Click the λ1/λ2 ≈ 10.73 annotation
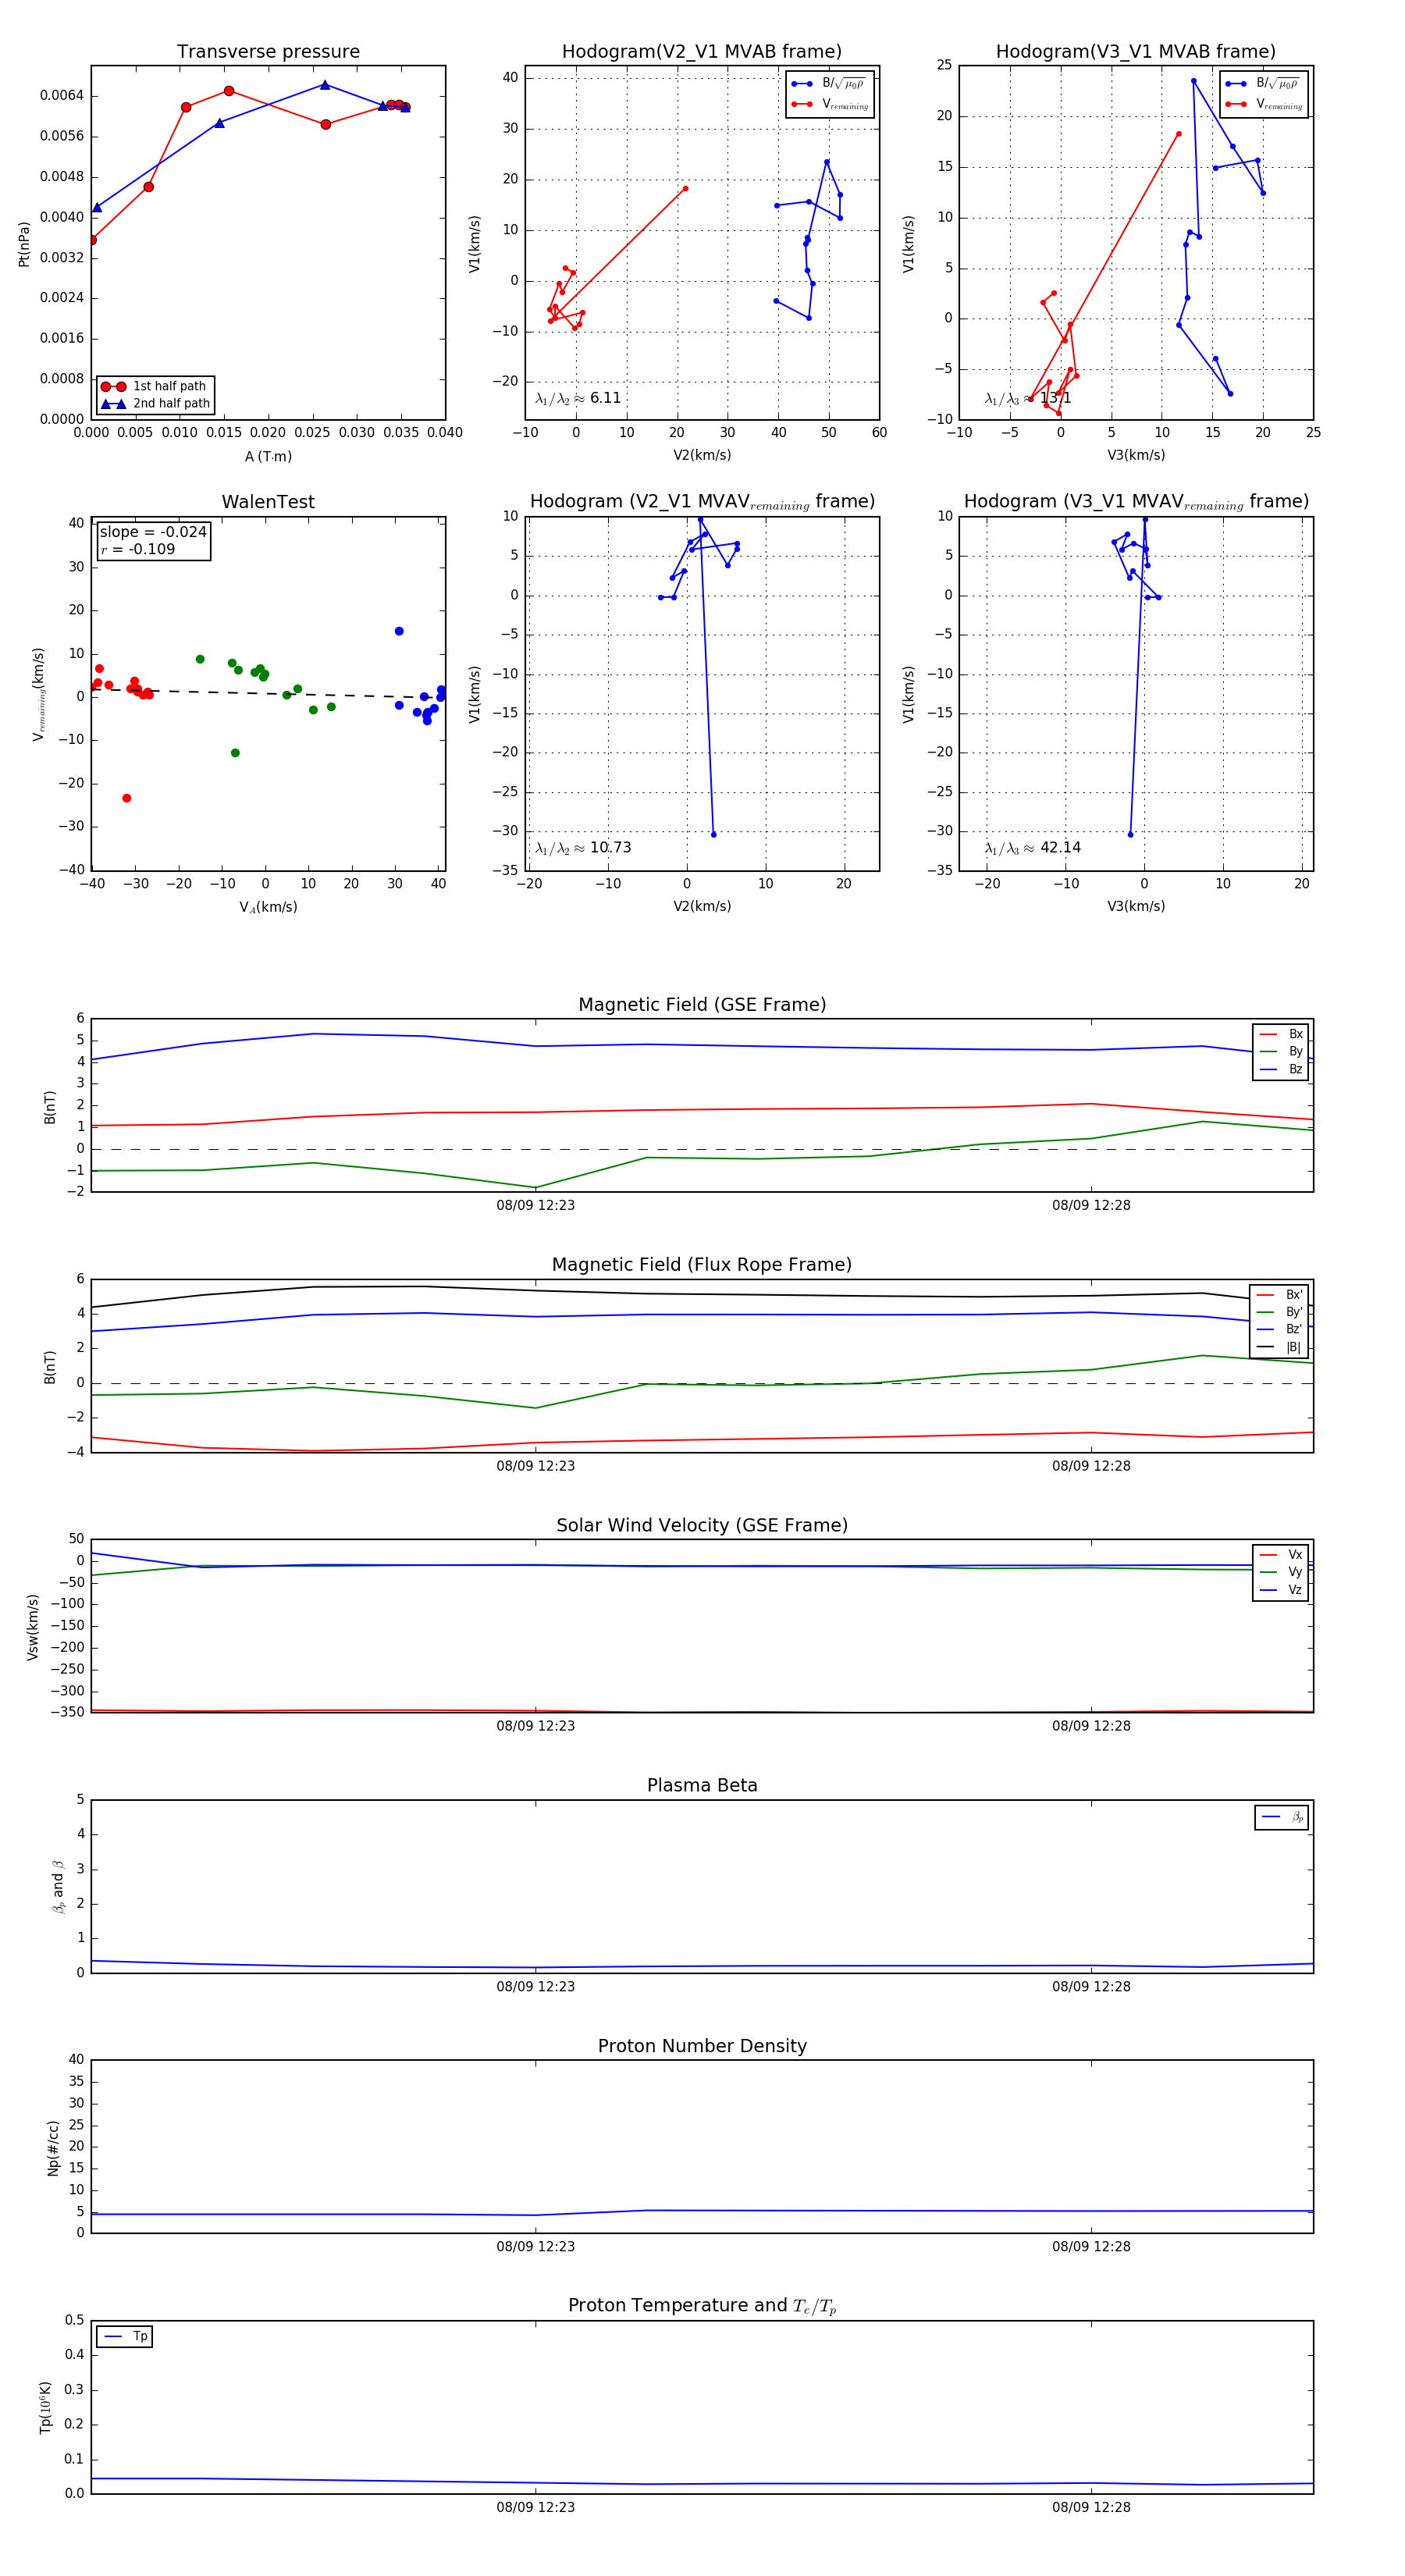 tap(583, 848)
